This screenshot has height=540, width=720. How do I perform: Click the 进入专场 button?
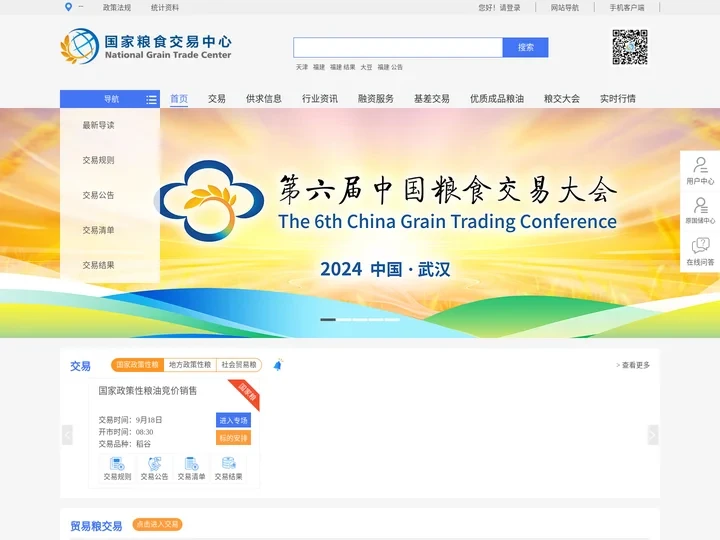(233, 420)
